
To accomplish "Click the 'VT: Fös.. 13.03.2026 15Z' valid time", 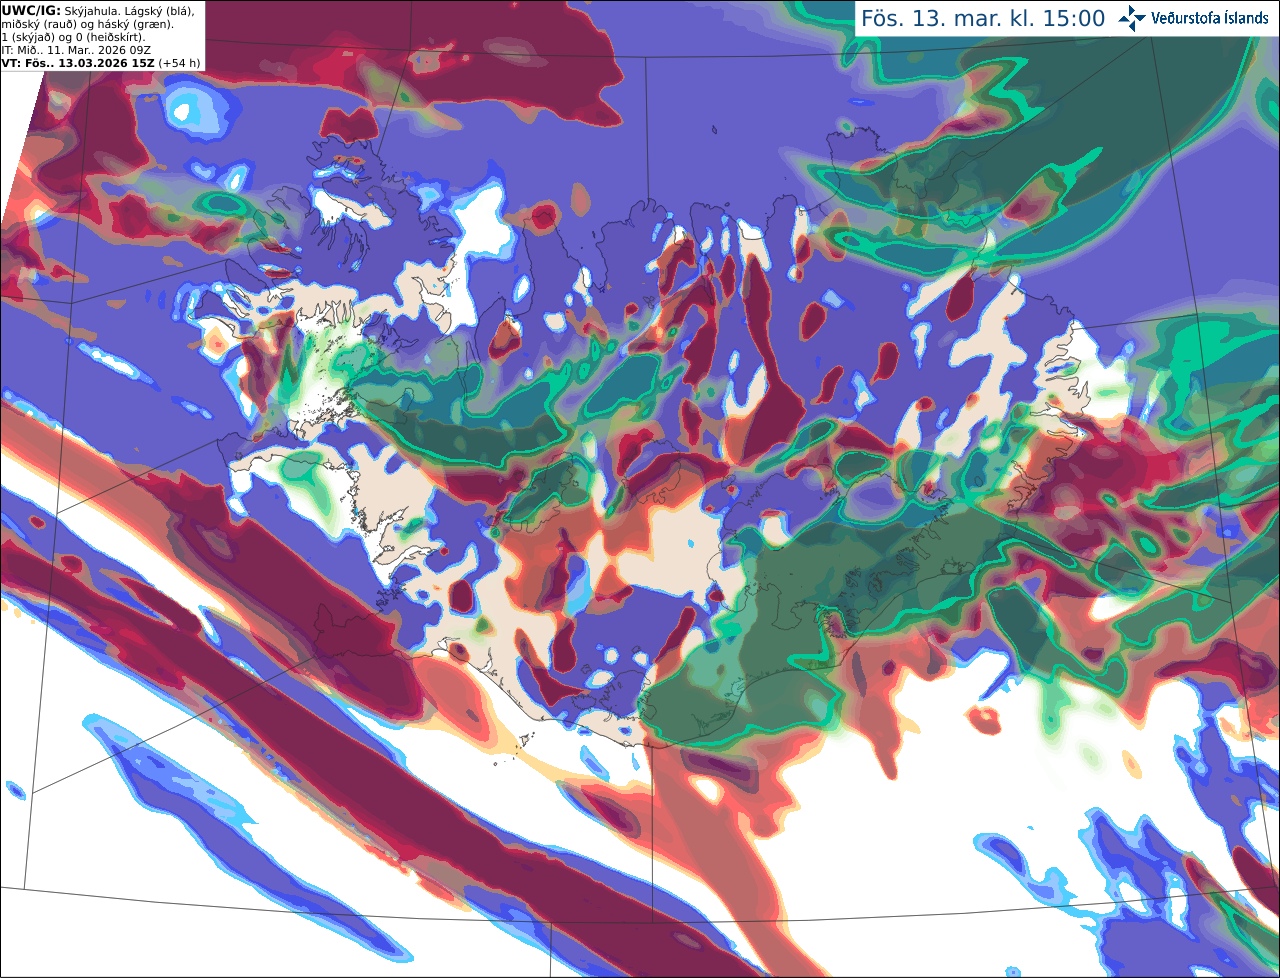I will click(x=78, y=63).
